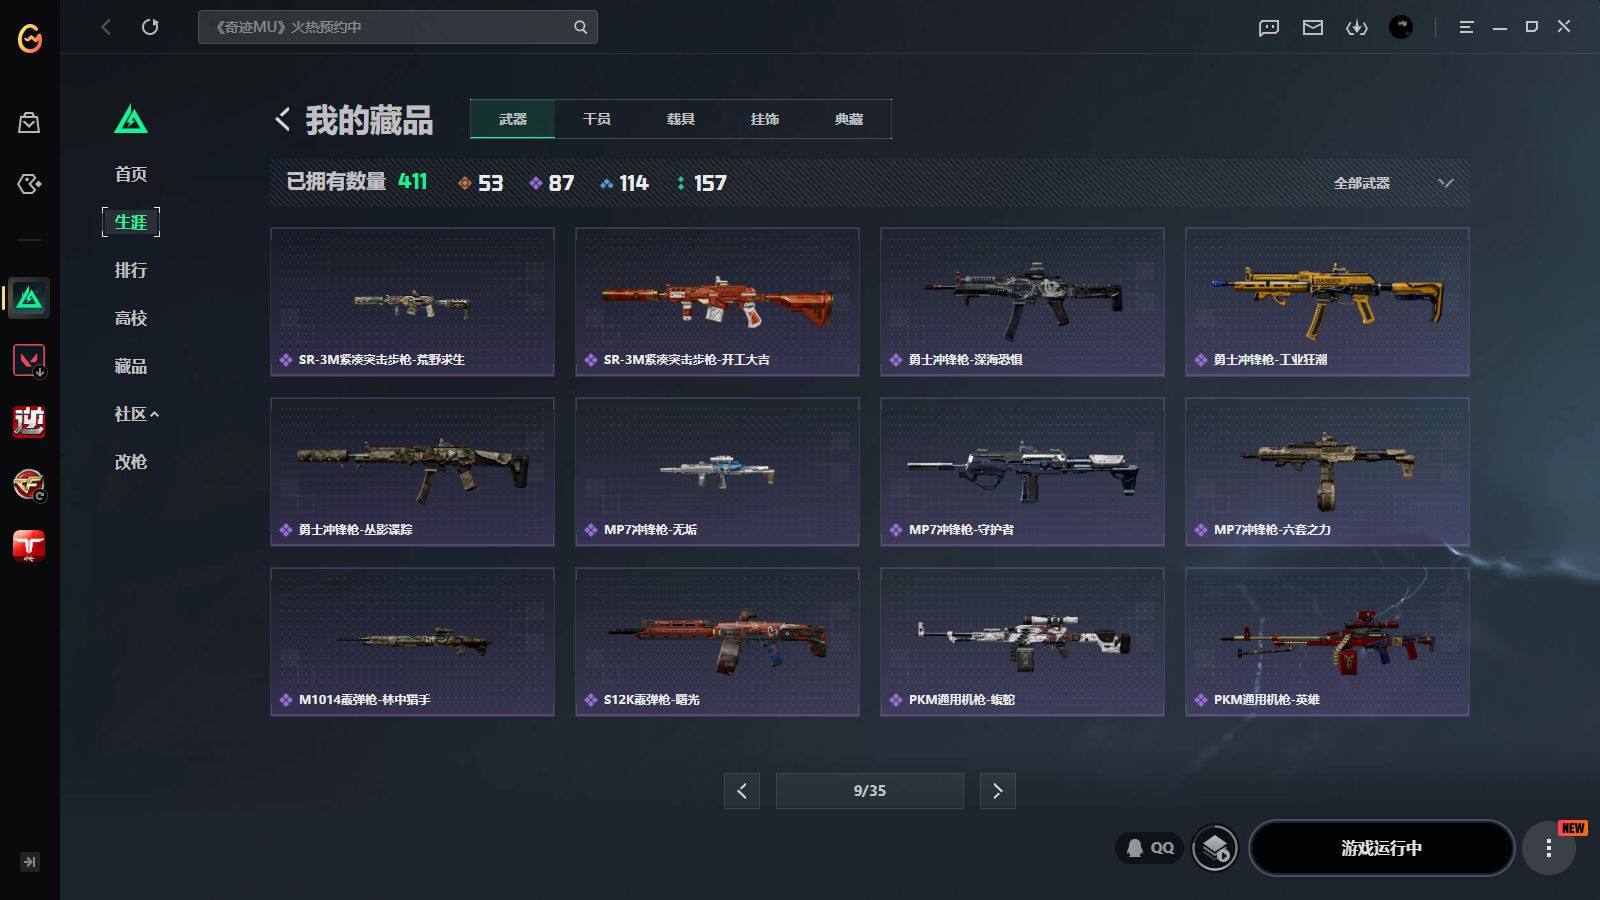1600x900 pixels.
Task: Click the user avatar icon
Action: point(1401,27)
